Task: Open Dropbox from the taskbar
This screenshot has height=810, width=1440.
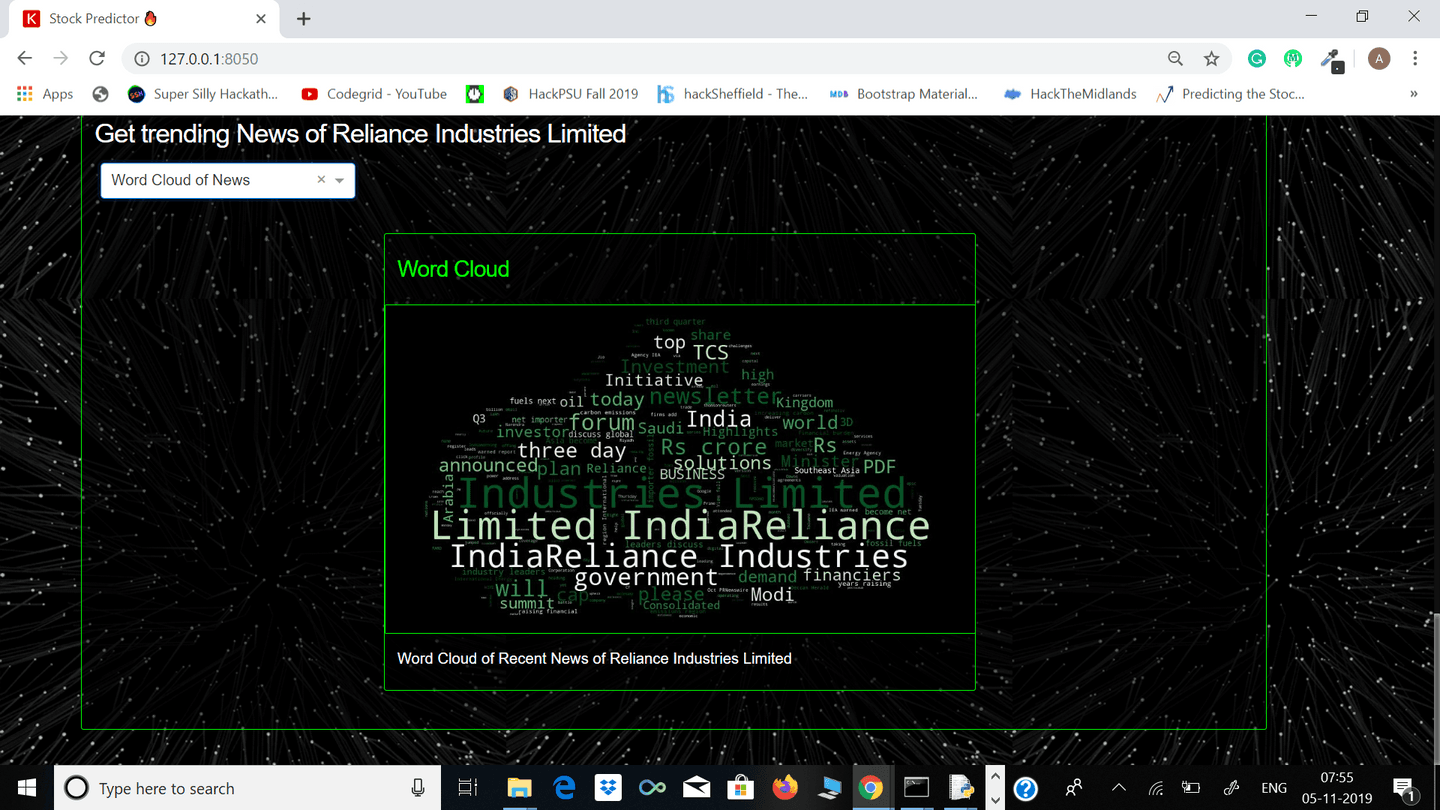Action: coord(608,788)
